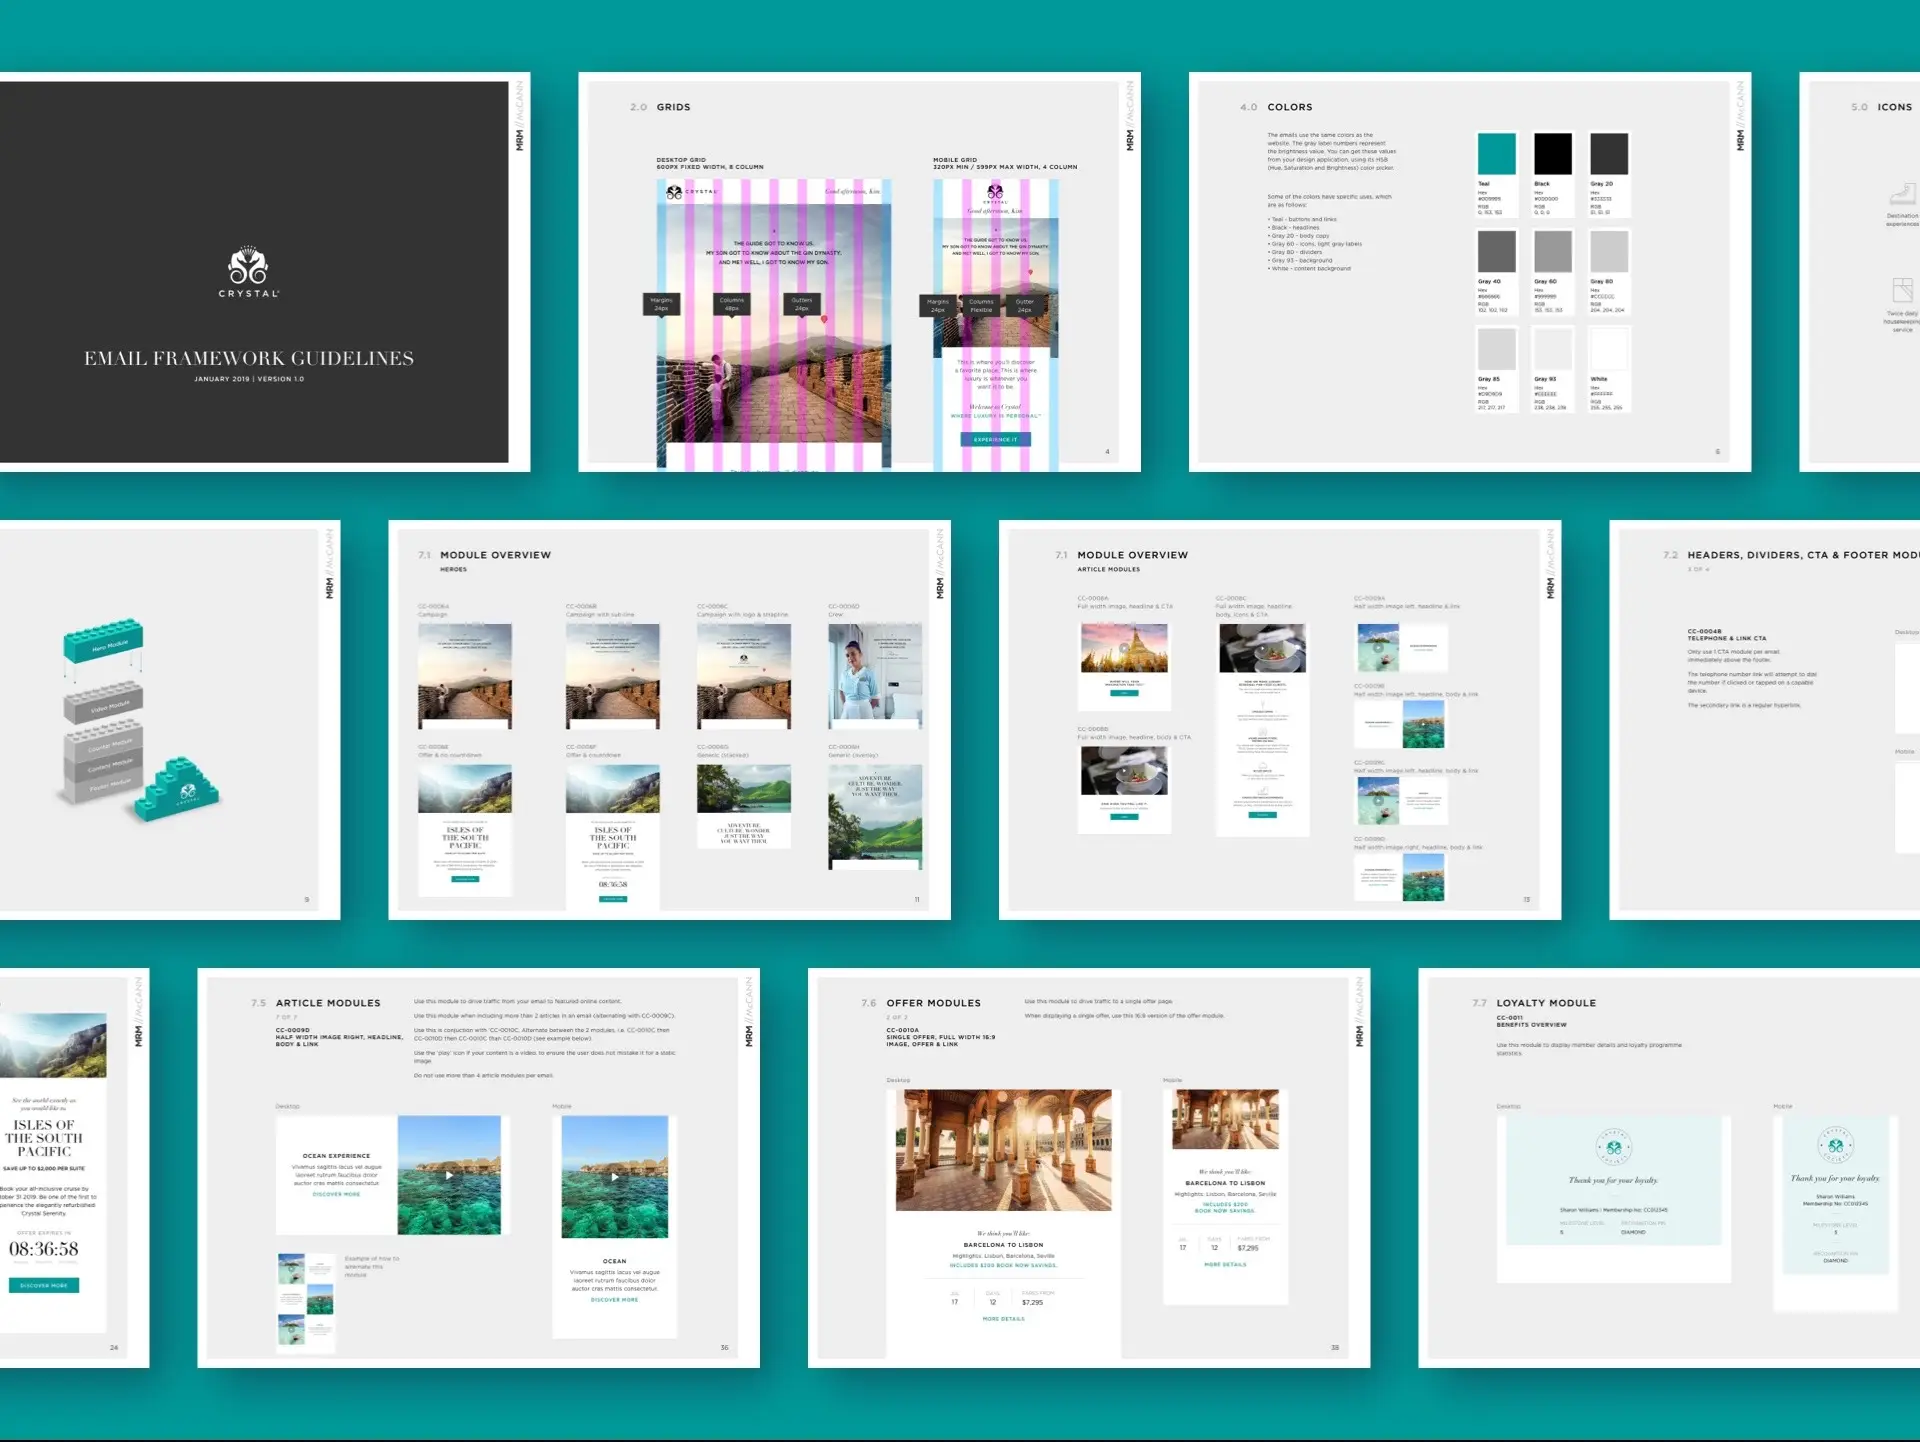Viewport: 1920px width, 1442px height.
Task: Open the CC-0006B Campaign with sub-line thumbnail
Action: coord(613,677)
